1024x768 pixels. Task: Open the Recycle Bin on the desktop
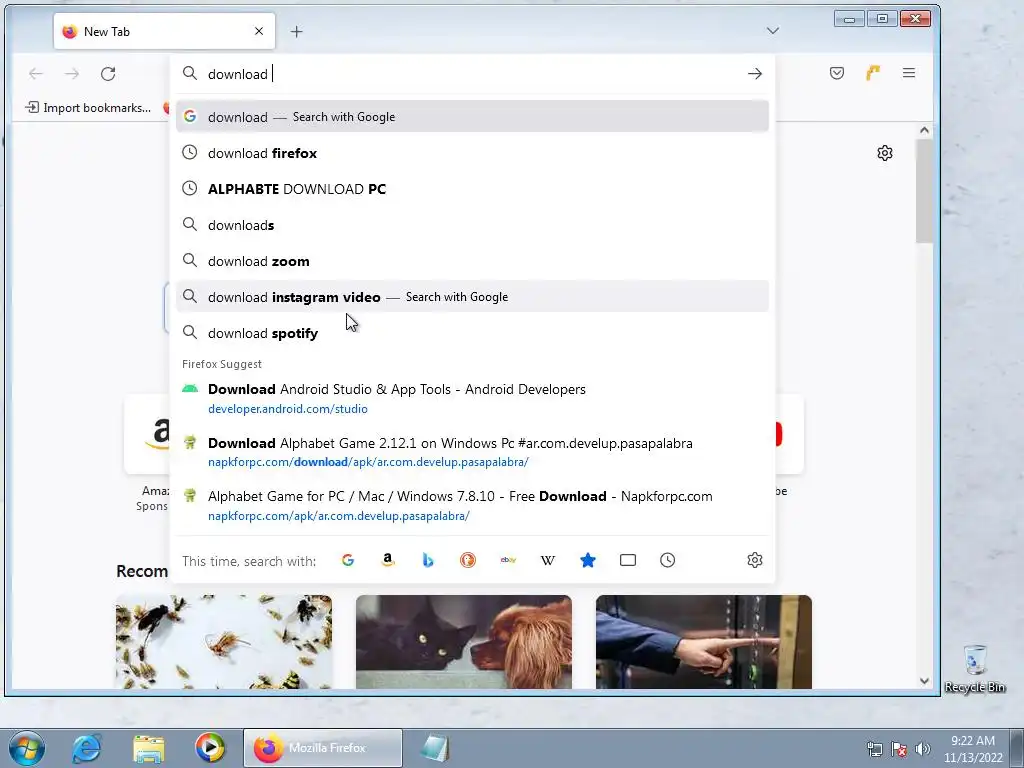click(974, 669)
